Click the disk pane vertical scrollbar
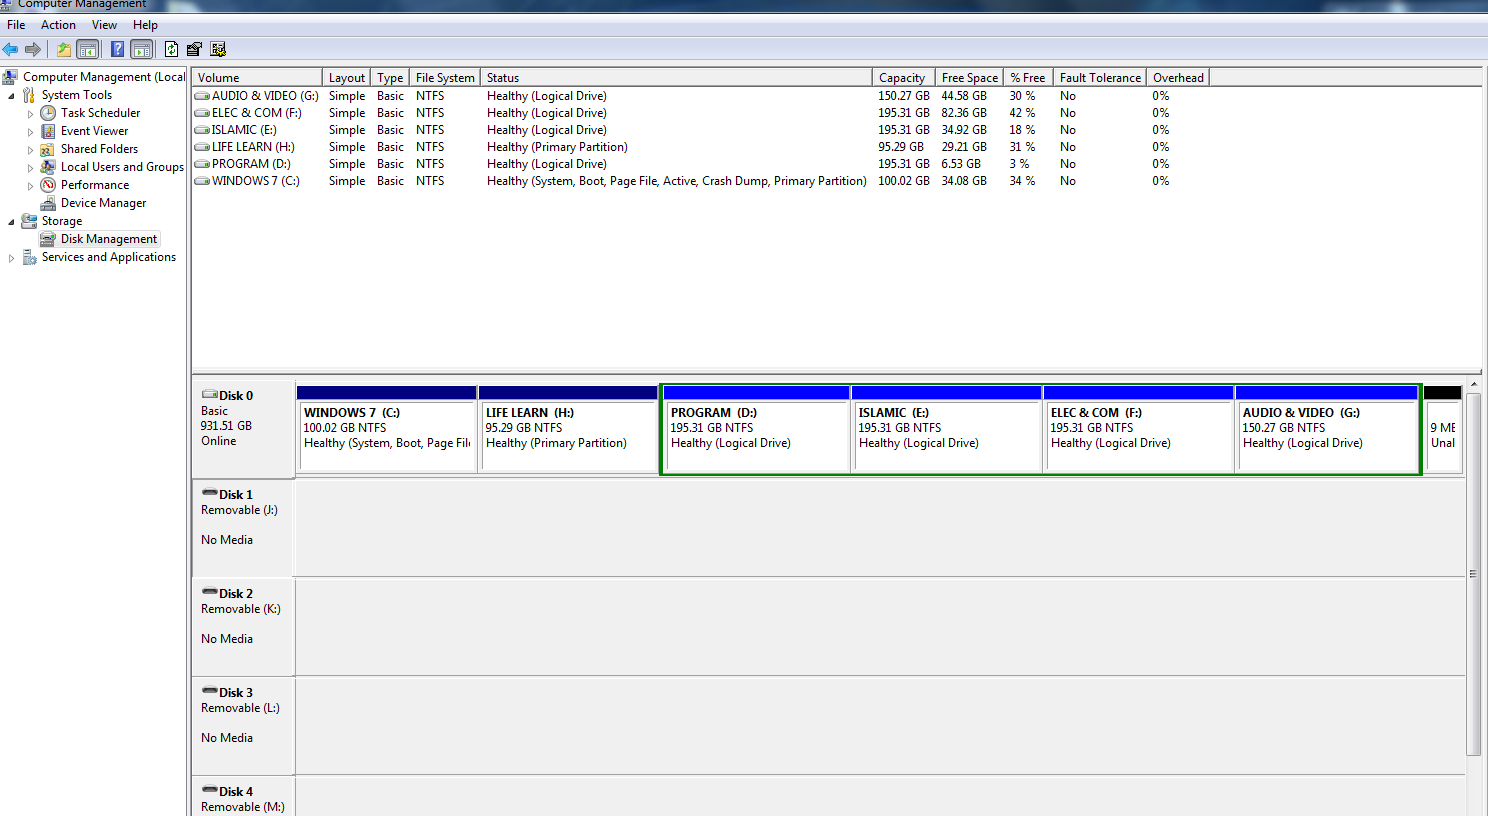The height and width of the screenshot is (816, 1488). pos(1473,574)
